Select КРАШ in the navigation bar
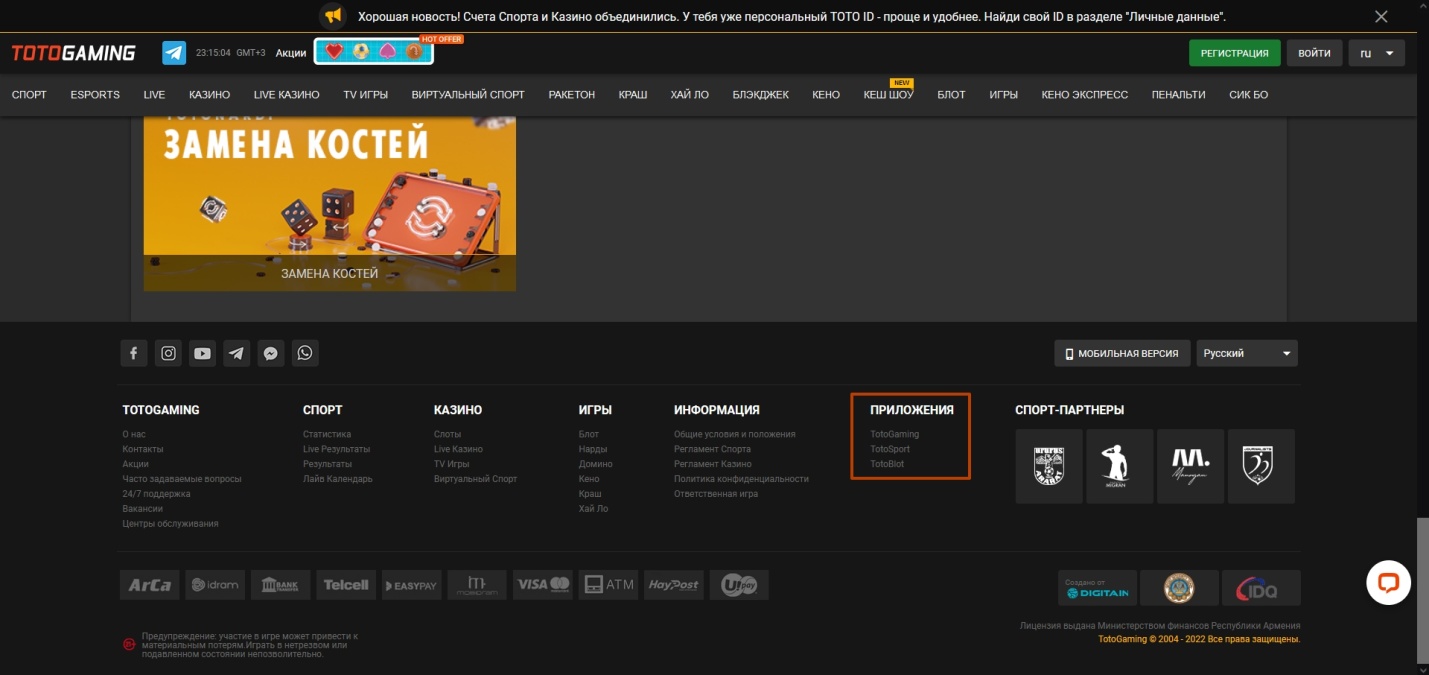The image size is (1429, 675). click(x=633, y=95)
